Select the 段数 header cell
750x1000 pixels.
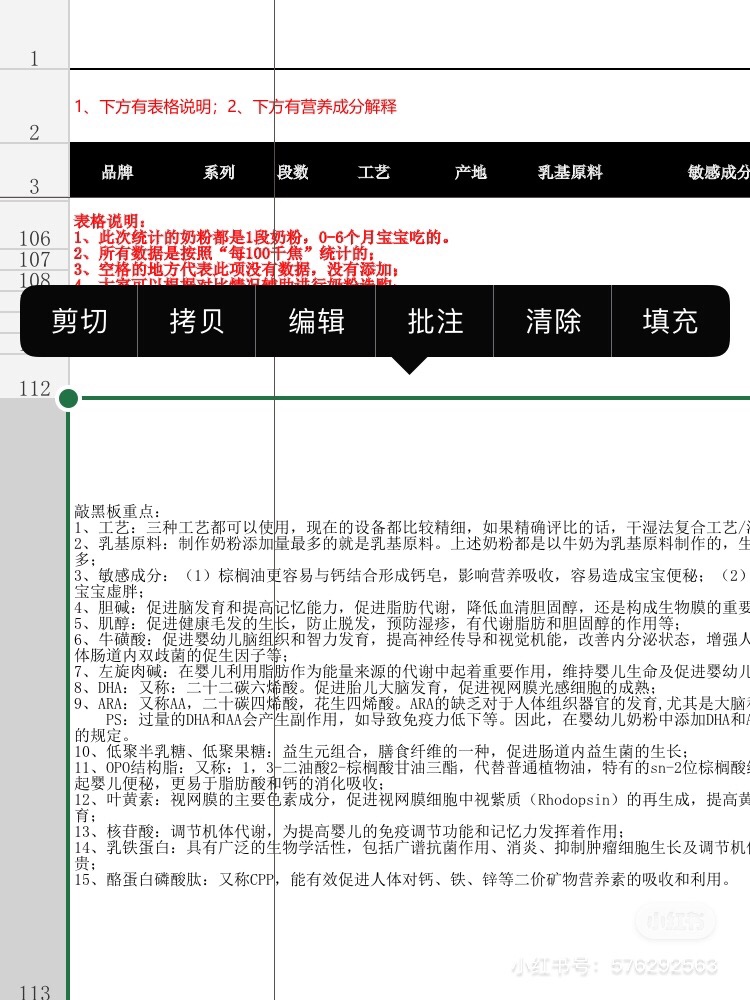click(x=293, y=172)
